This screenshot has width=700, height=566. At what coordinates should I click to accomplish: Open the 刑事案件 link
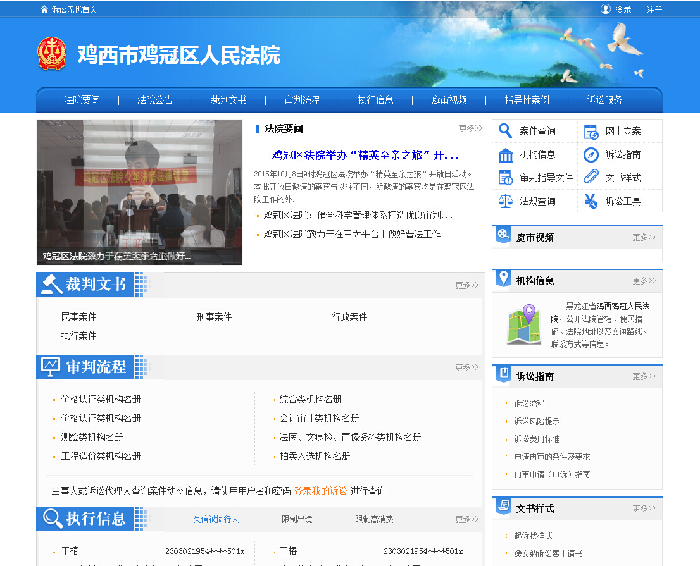tap(214, 317)
